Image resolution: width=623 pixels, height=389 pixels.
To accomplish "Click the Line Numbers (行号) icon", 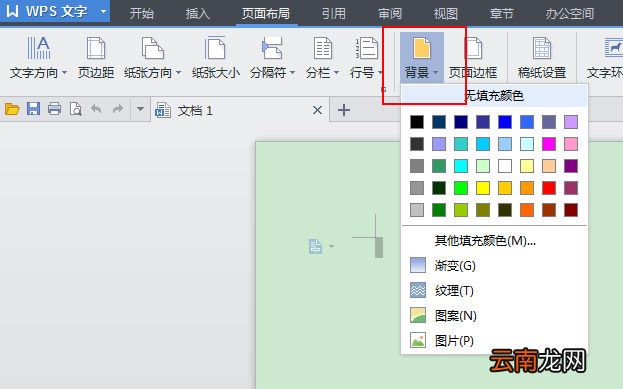I will click(x=366, y=48).
